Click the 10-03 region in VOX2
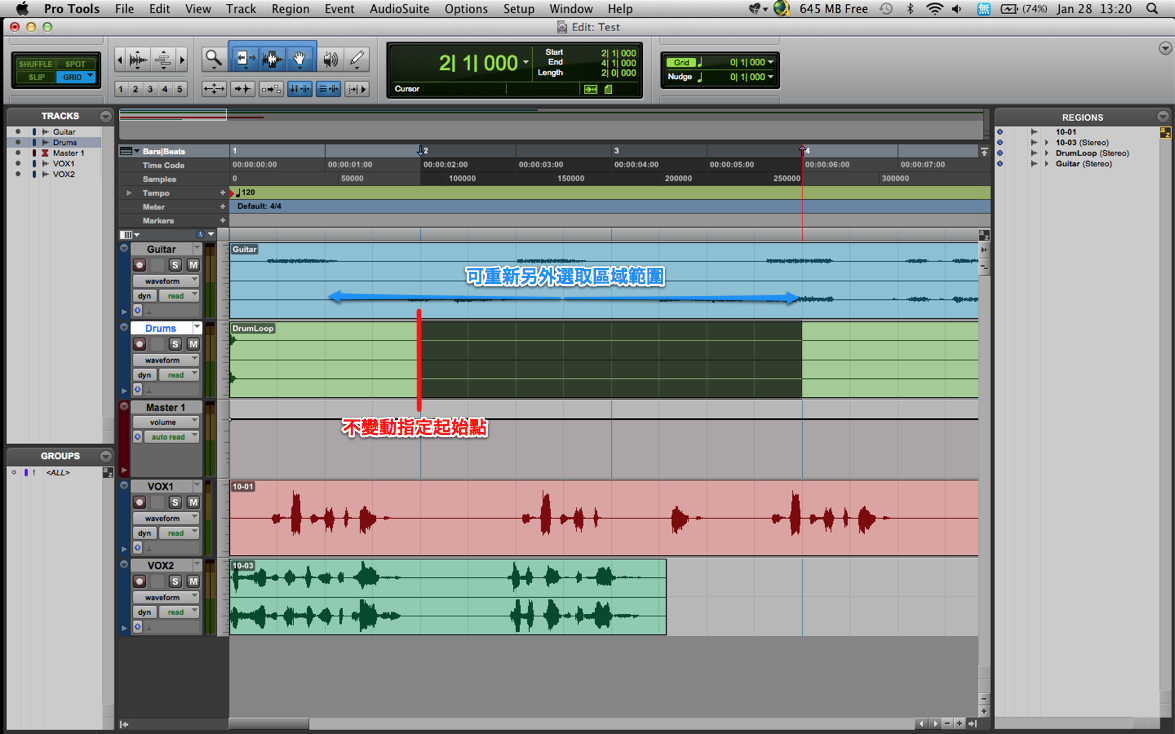Screen dimensions: 1175x734 pyautogui.click(x=447, y=597)
